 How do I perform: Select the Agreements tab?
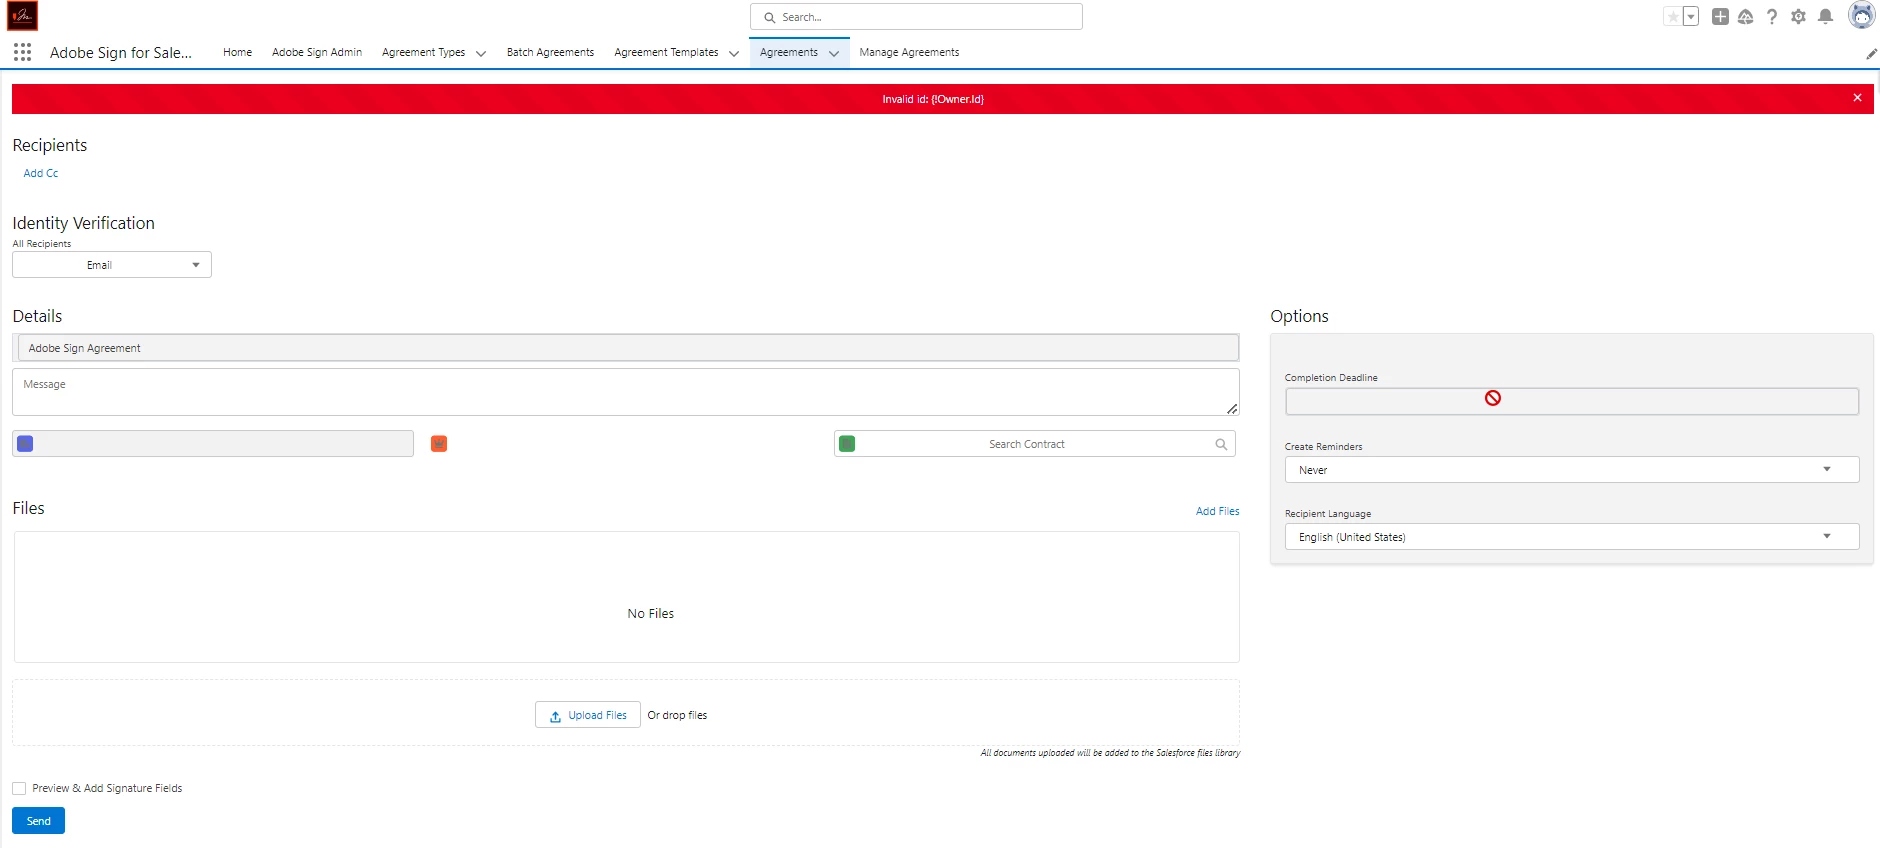click(789, 52)
